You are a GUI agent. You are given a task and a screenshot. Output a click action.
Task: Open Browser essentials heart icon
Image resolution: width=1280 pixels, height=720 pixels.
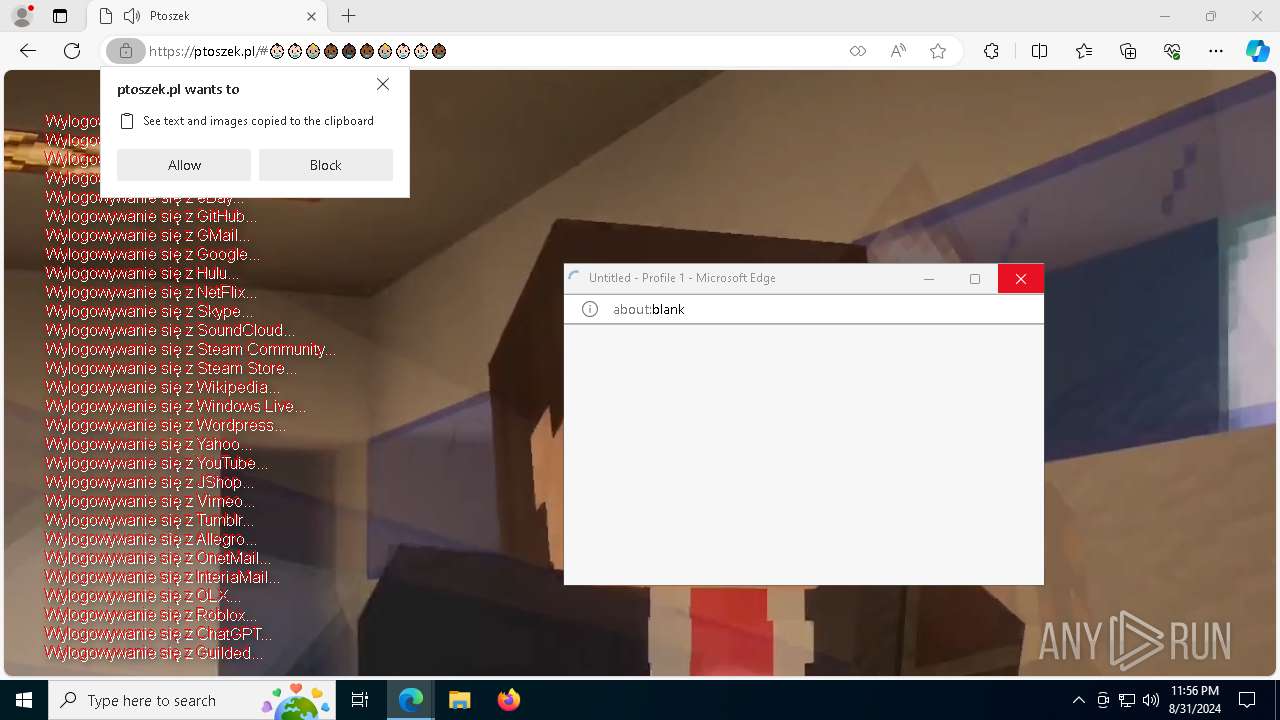pyautogui.click(x=1172, y=51)
